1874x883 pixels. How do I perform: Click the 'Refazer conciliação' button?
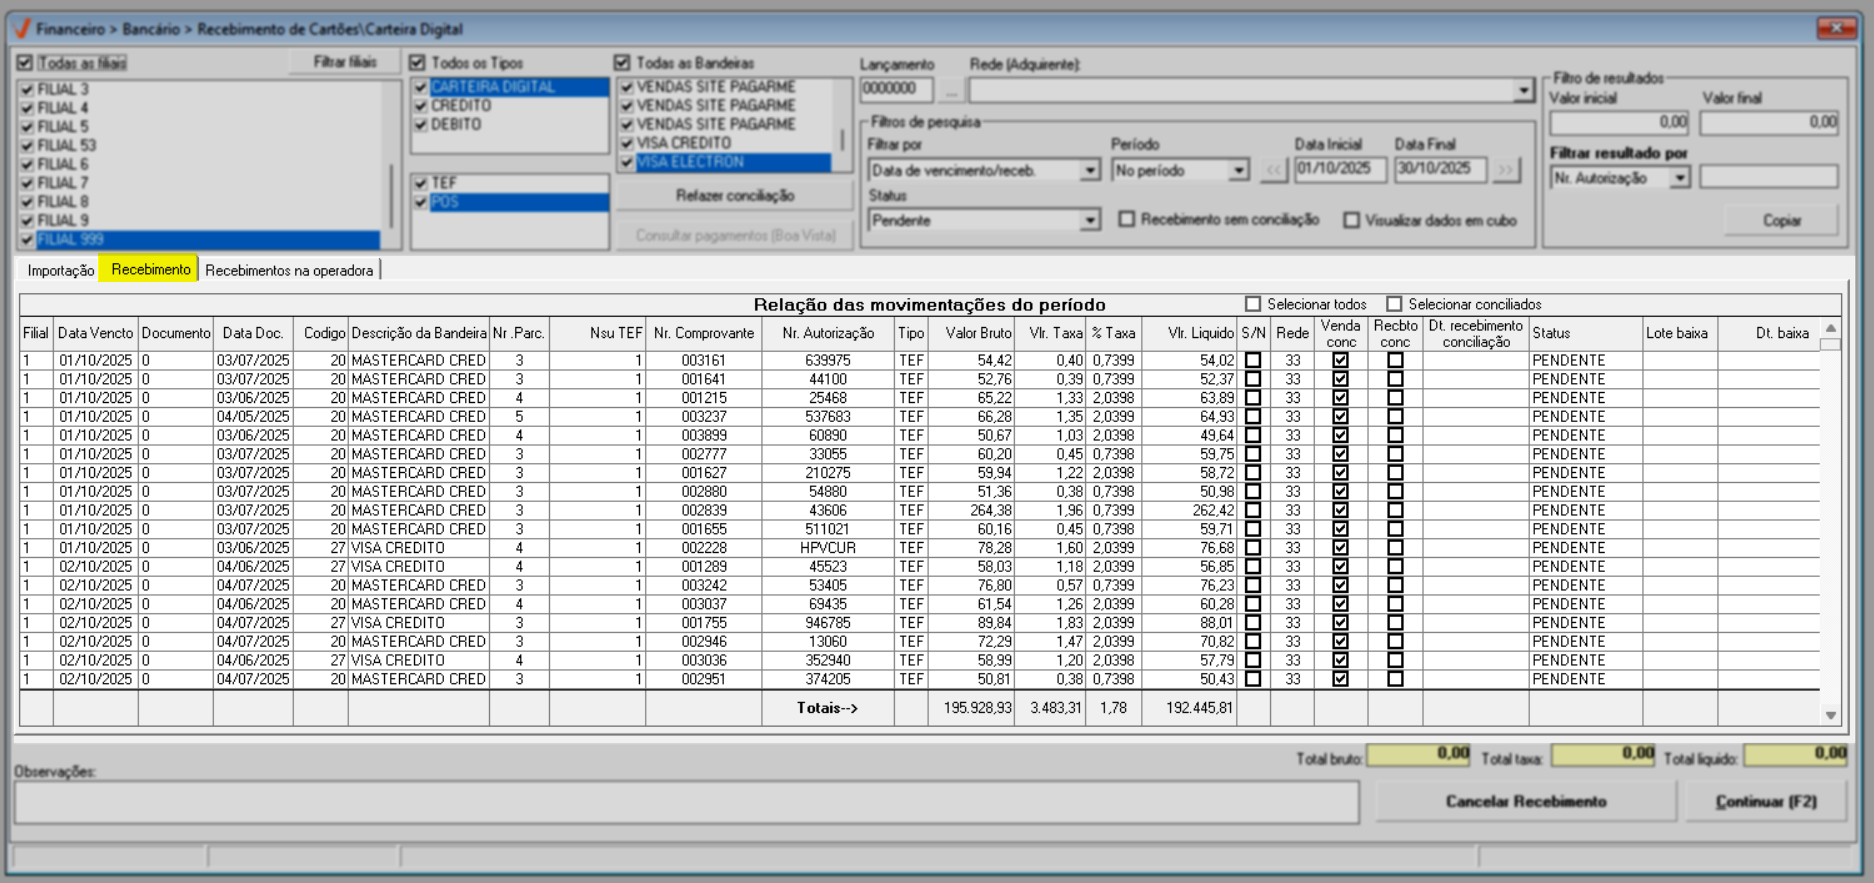pyautogui.click(x=734, y=195)
